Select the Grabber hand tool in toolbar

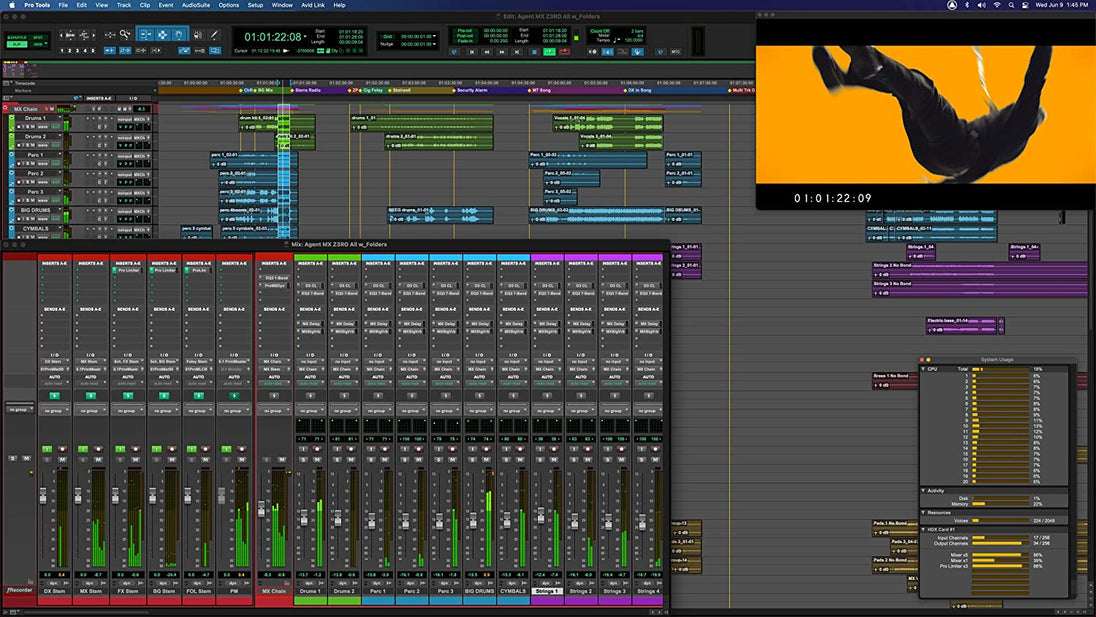[x=180, y=35]
